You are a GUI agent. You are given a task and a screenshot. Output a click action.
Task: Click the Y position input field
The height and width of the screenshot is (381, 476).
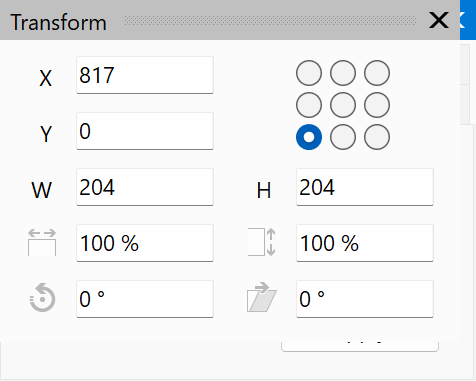145,131
